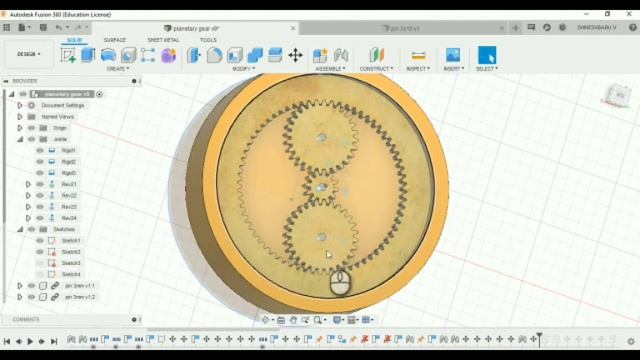Open the ASSEMBLE menu
This screenshot has width=640, height=360.
coord(330,69)
